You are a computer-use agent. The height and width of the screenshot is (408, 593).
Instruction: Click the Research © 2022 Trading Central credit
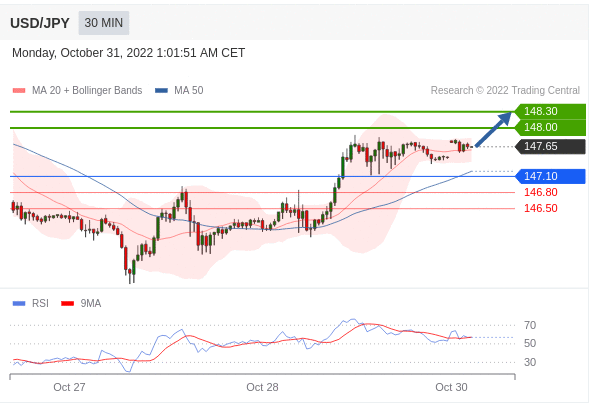click(x=505, y=90)
